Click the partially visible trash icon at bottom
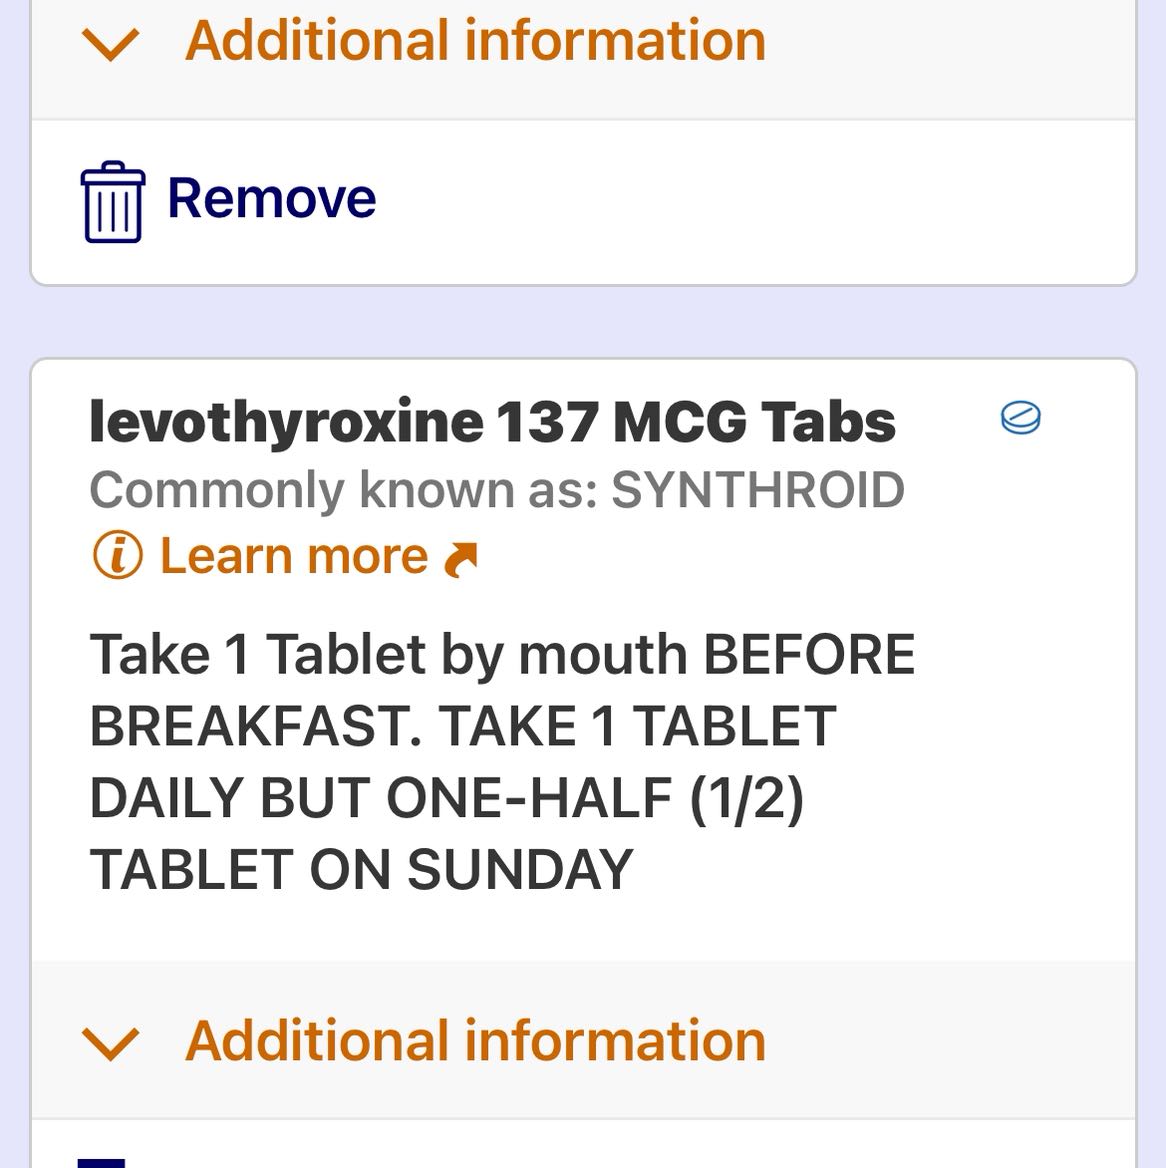This screenshot has width=1166, height=1168. 101,1162
